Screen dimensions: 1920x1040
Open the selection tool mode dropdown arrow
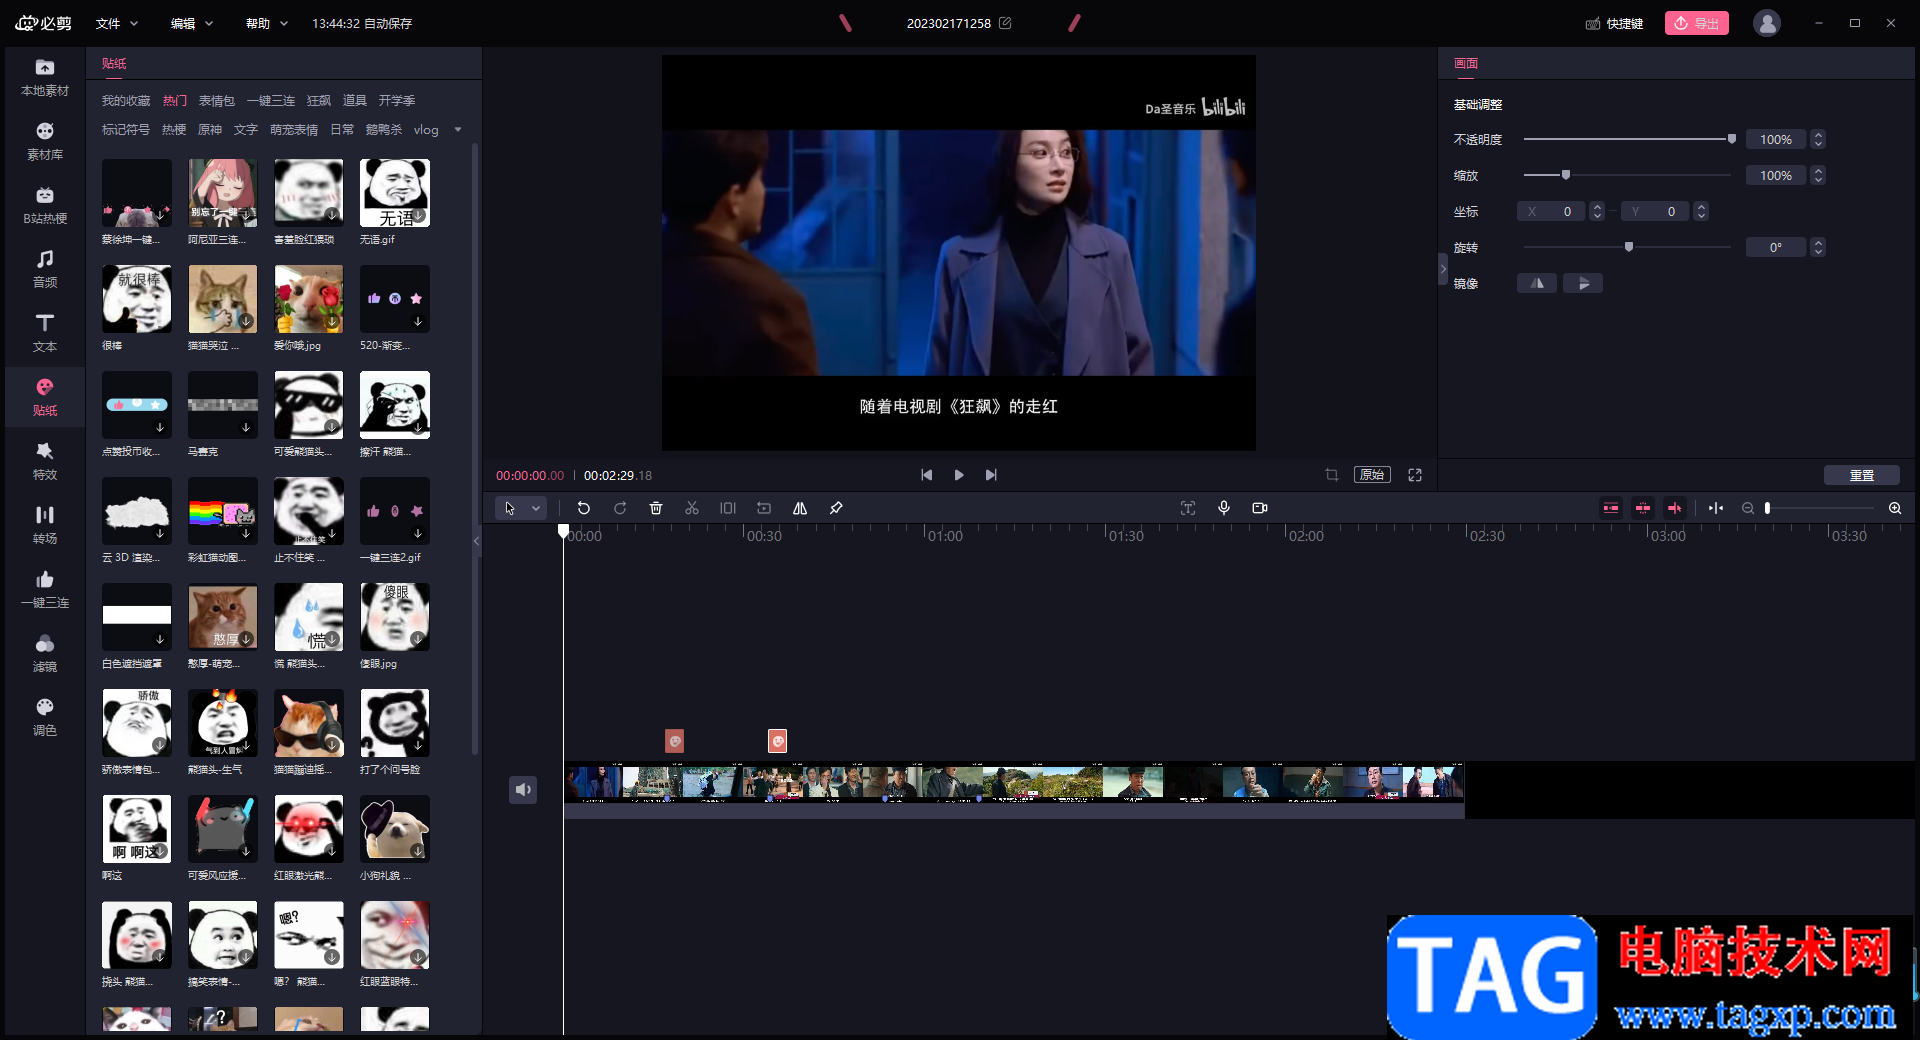pos(536,508)
